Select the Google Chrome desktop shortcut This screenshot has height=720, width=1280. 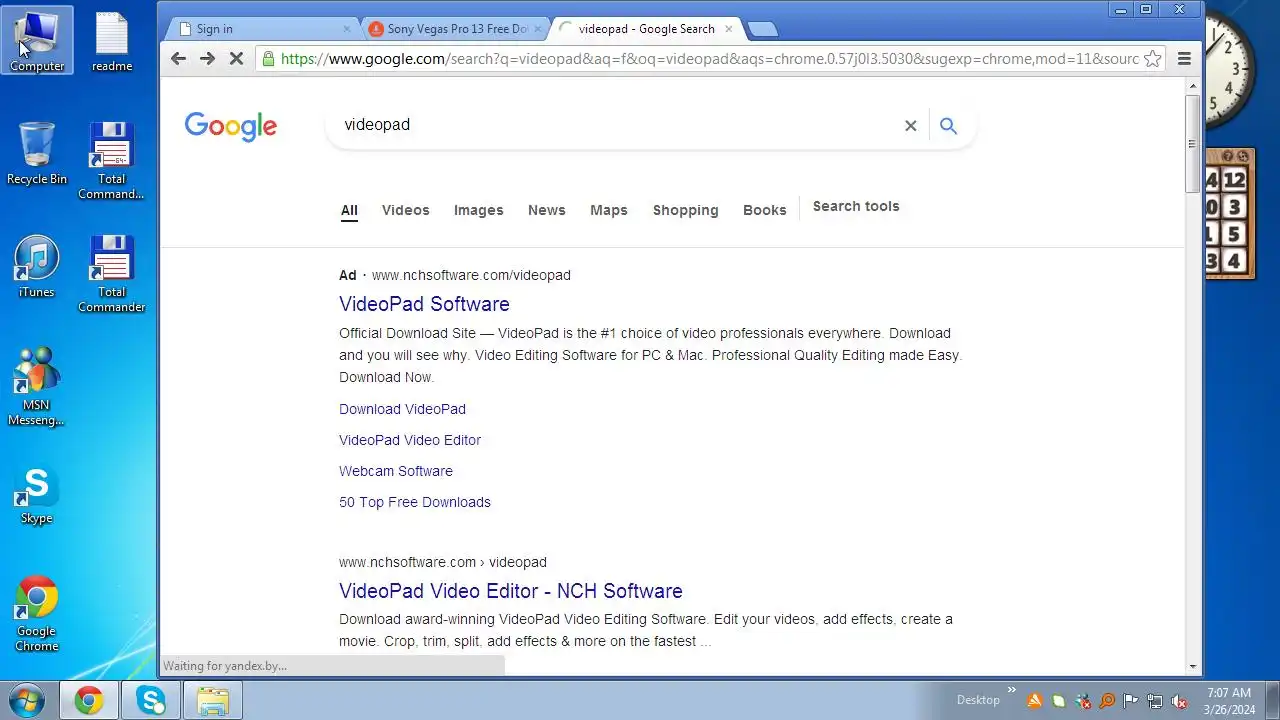[37, 613]
